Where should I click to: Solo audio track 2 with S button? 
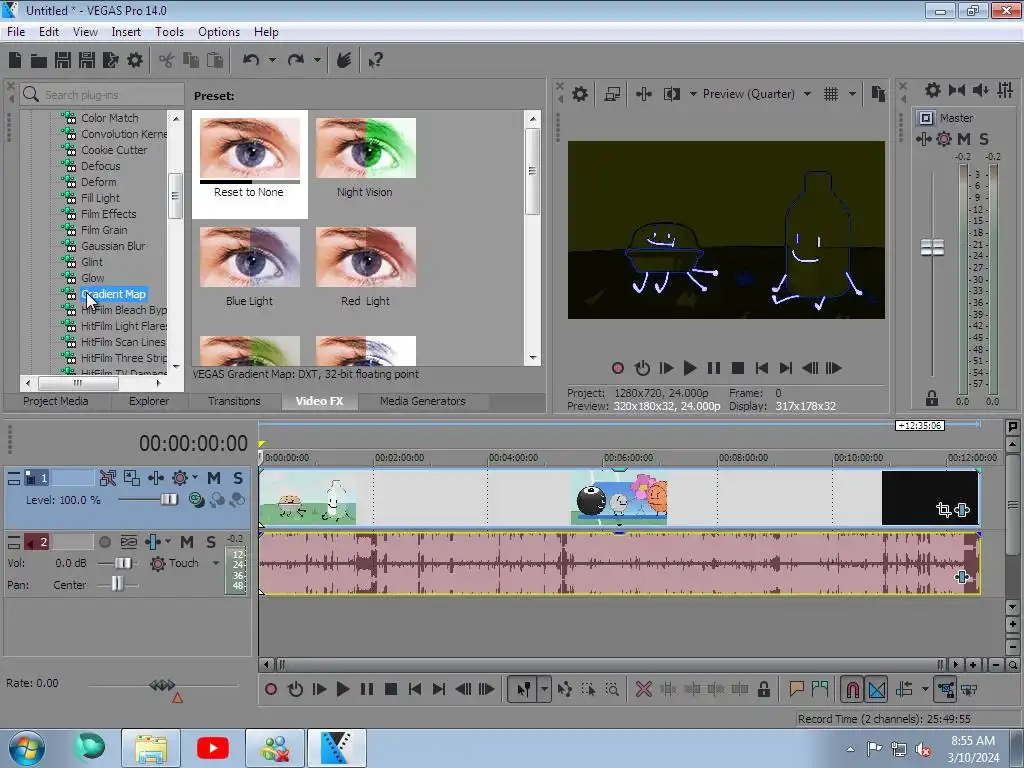click(x=211, y=542)
